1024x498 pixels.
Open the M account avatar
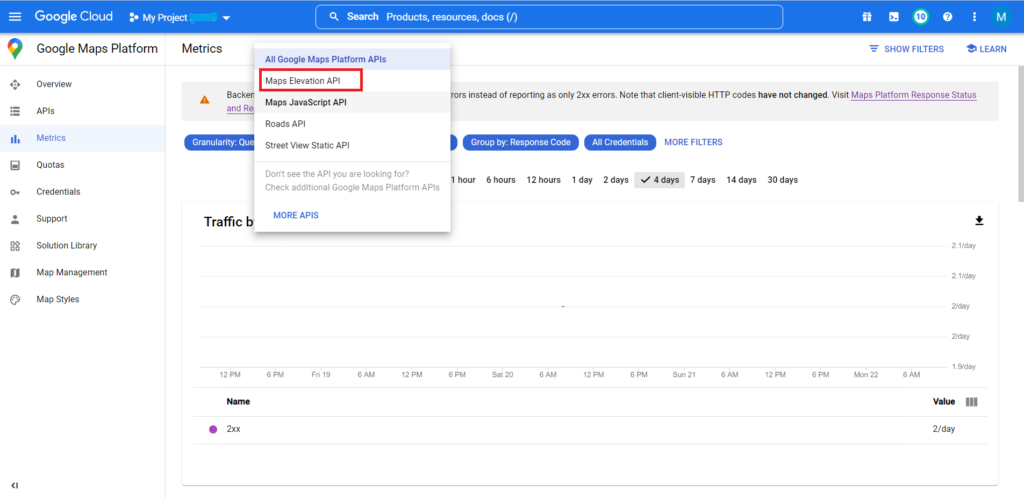(x=1000, y=17)
